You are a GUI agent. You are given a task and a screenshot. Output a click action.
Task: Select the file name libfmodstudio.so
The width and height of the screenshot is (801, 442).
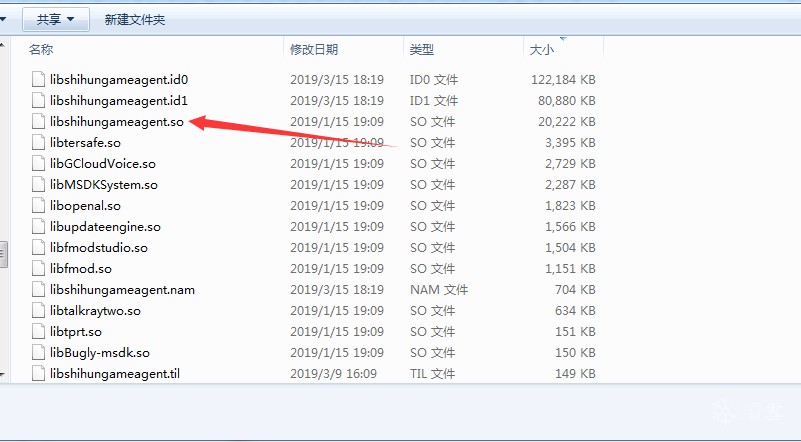[x=99, y=247]
